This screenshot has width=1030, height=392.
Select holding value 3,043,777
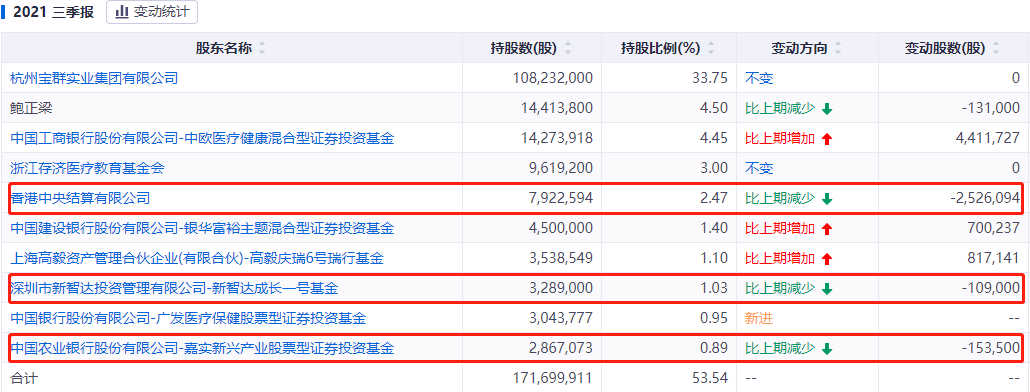point(560,318)
